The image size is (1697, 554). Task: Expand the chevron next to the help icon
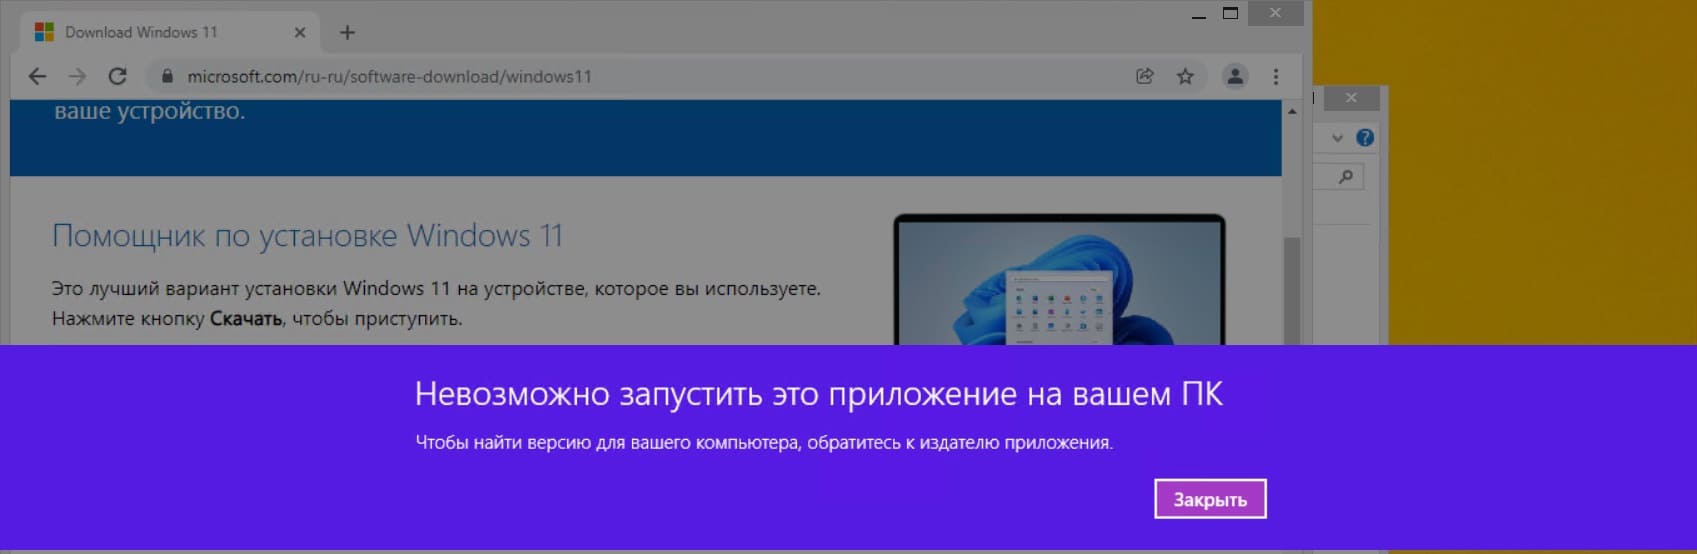(x=1337, y=138)
